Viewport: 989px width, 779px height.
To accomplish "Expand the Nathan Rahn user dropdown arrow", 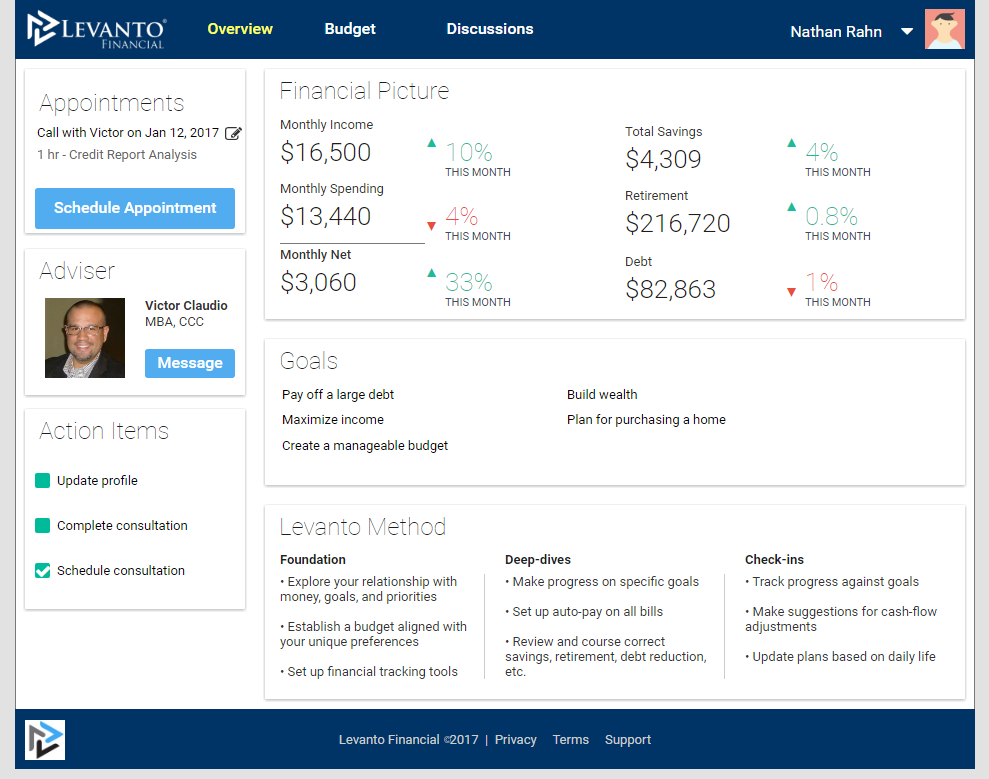I will coord(907,32).
